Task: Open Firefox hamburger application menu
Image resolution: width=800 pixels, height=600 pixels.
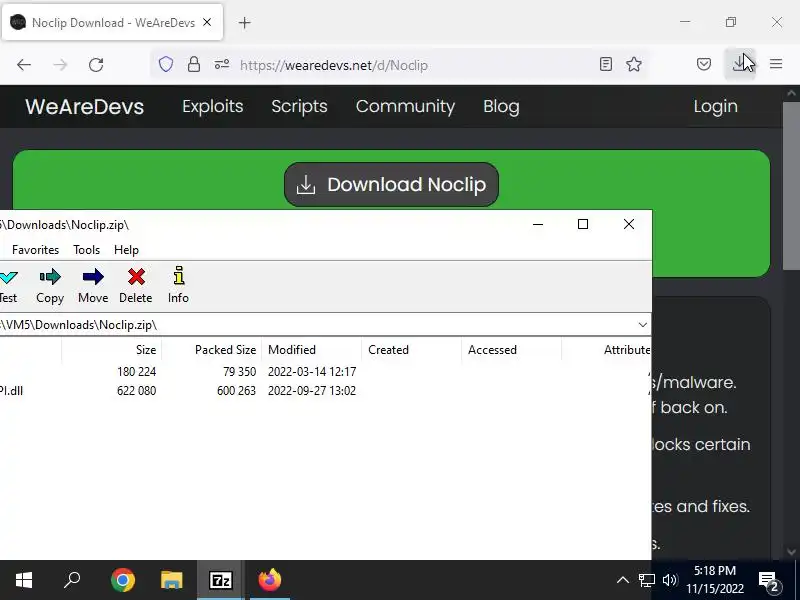Action: click(776, 64)
